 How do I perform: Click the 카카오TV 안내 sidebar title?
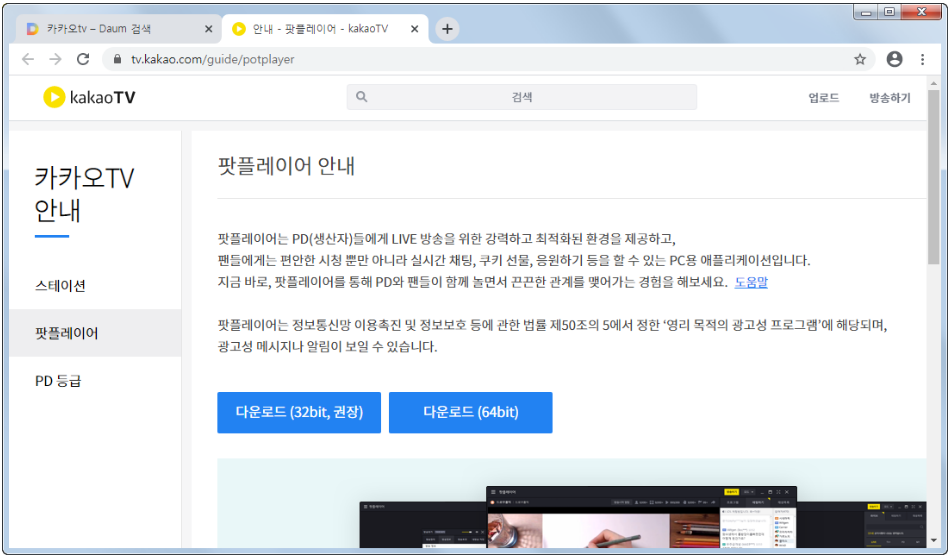(84, 194)
